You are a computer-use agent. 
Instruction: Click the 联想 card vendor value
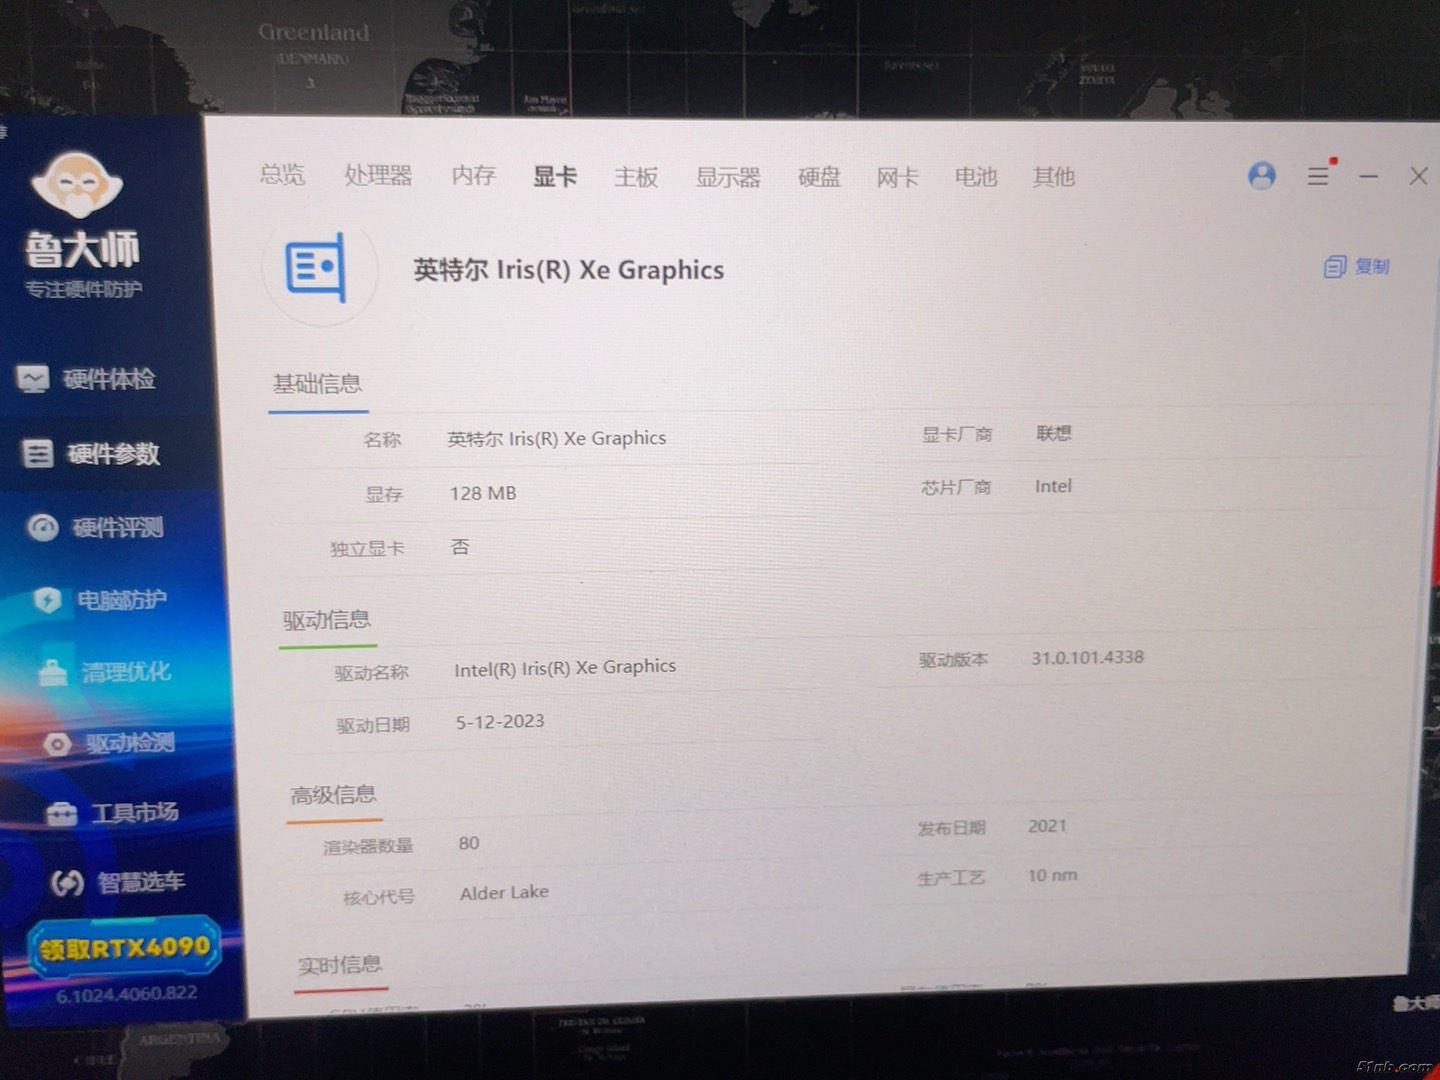[1054, 433]
